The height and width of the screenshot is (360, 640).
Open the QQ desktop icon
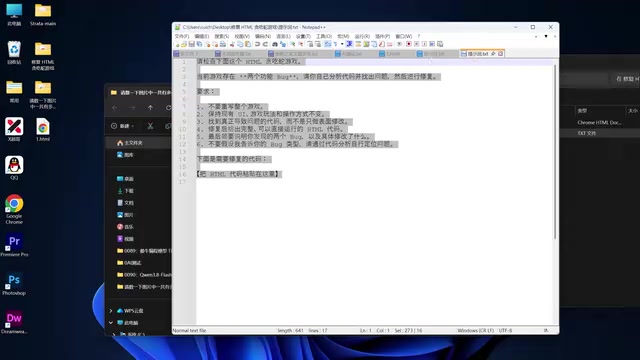(14, 168)
